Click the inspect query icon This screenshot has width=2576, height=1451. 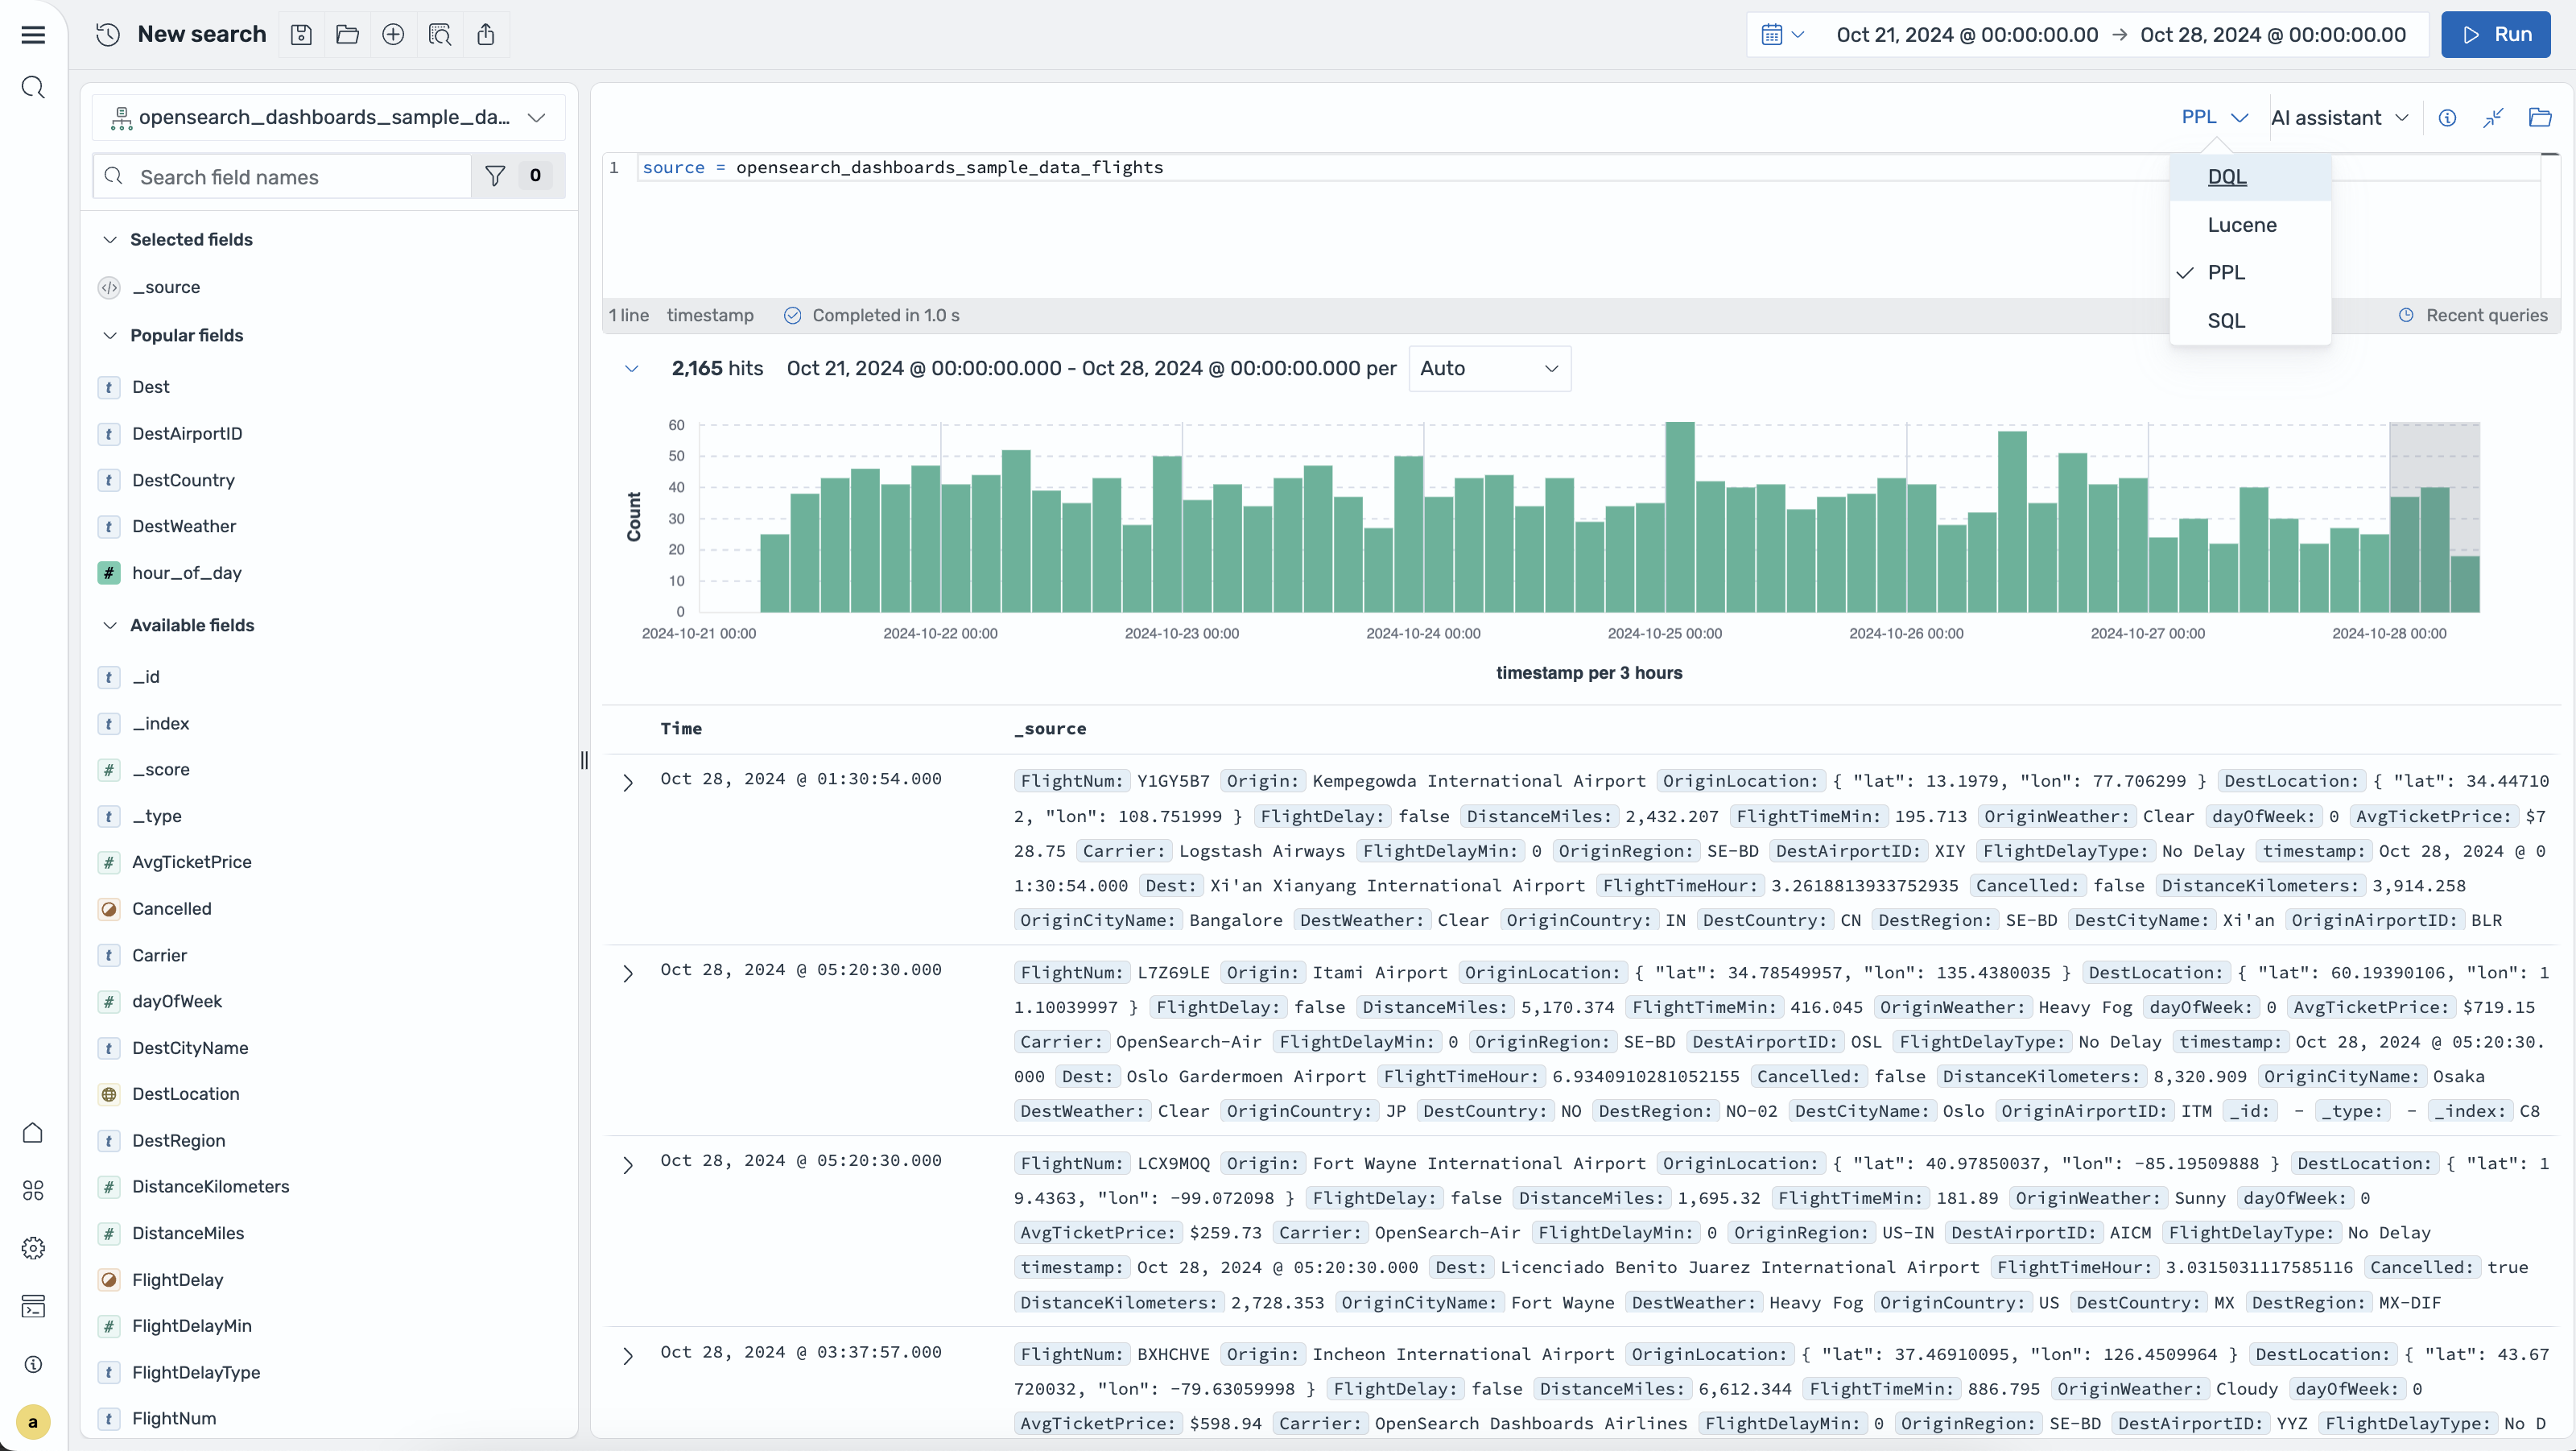click(440, 35)
